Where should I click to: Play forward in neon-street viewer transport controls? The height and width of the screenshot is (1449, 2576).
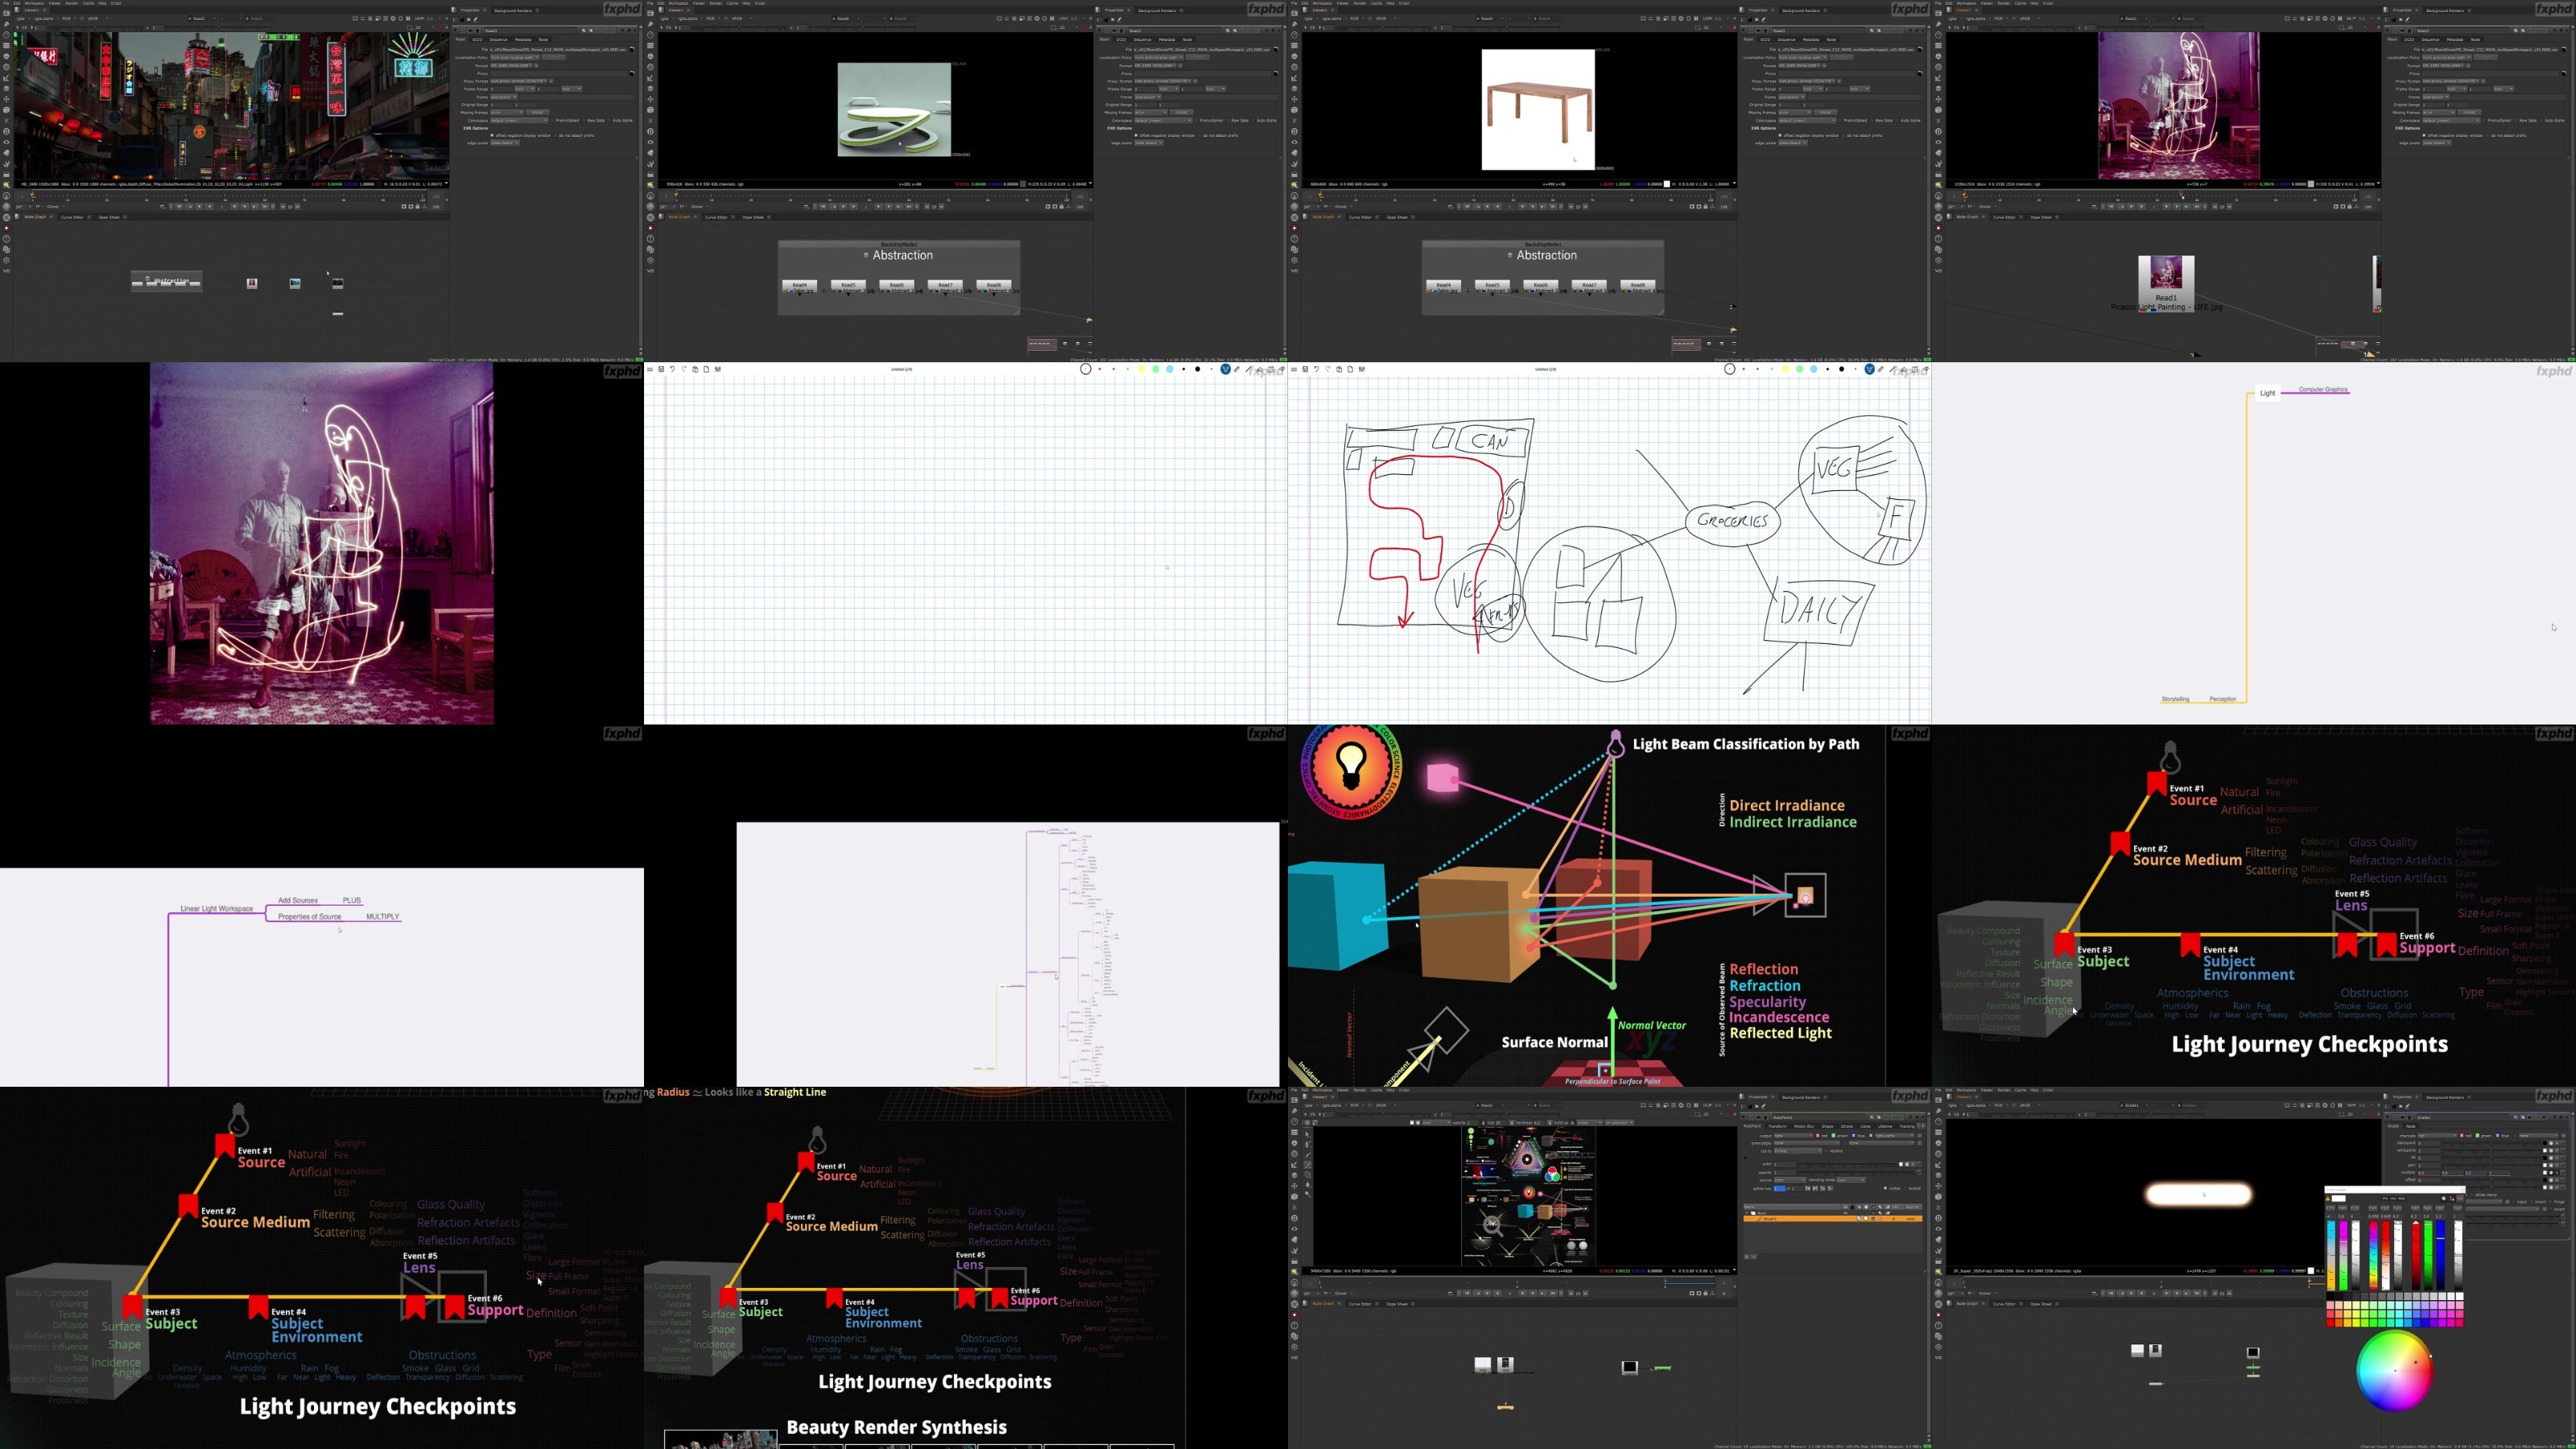point(234,206)
